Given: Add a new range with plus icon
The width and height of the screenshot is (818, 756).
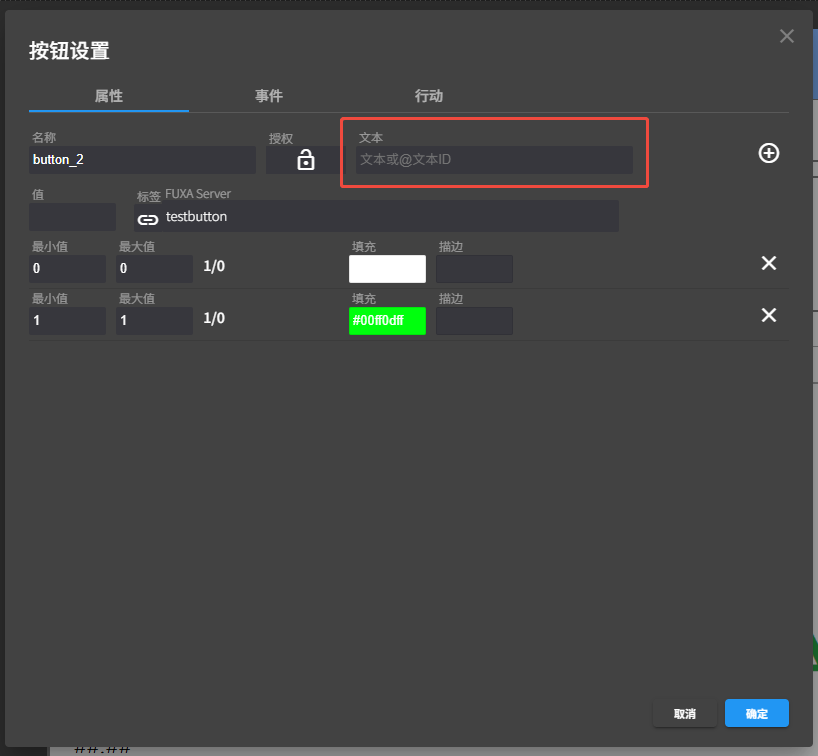Looking at the screenshot, I should [768, 153].
